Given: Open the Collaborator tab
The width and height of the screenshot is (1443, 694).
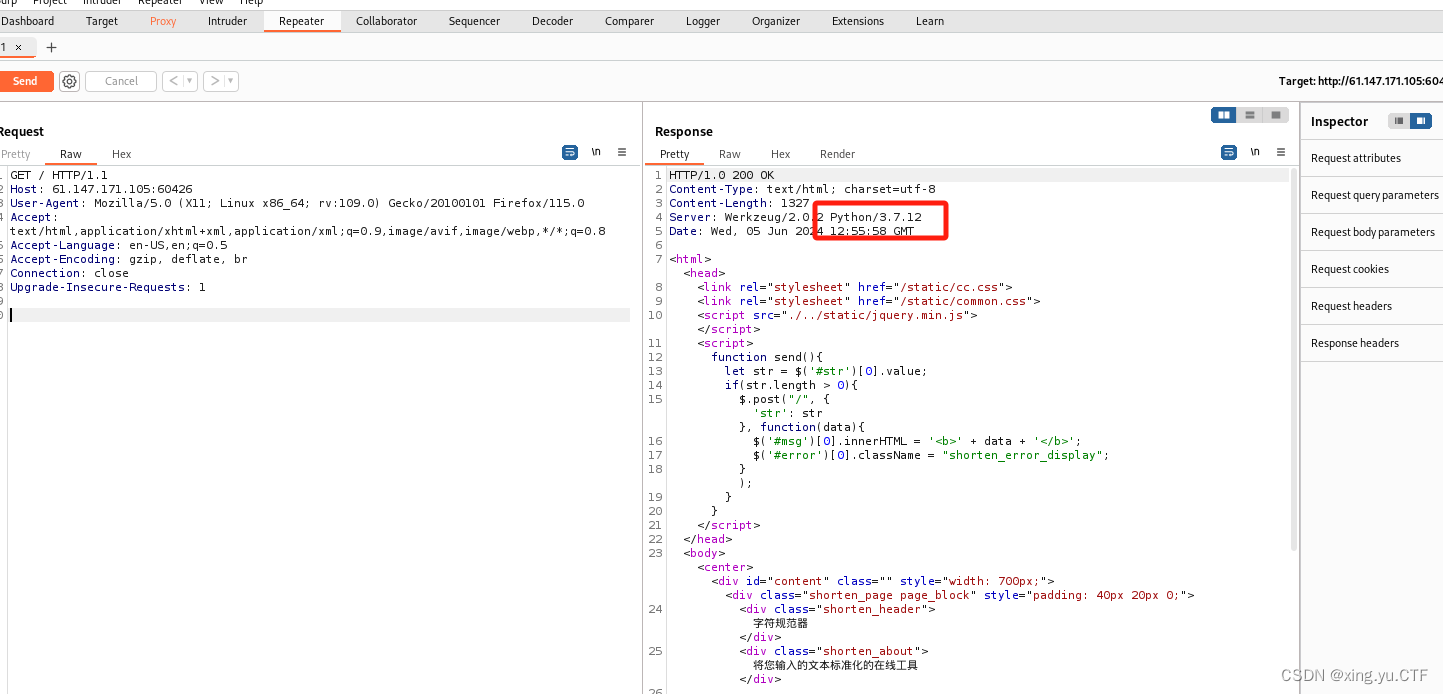Looking at the screenshot, I should (x=386, y=21).
